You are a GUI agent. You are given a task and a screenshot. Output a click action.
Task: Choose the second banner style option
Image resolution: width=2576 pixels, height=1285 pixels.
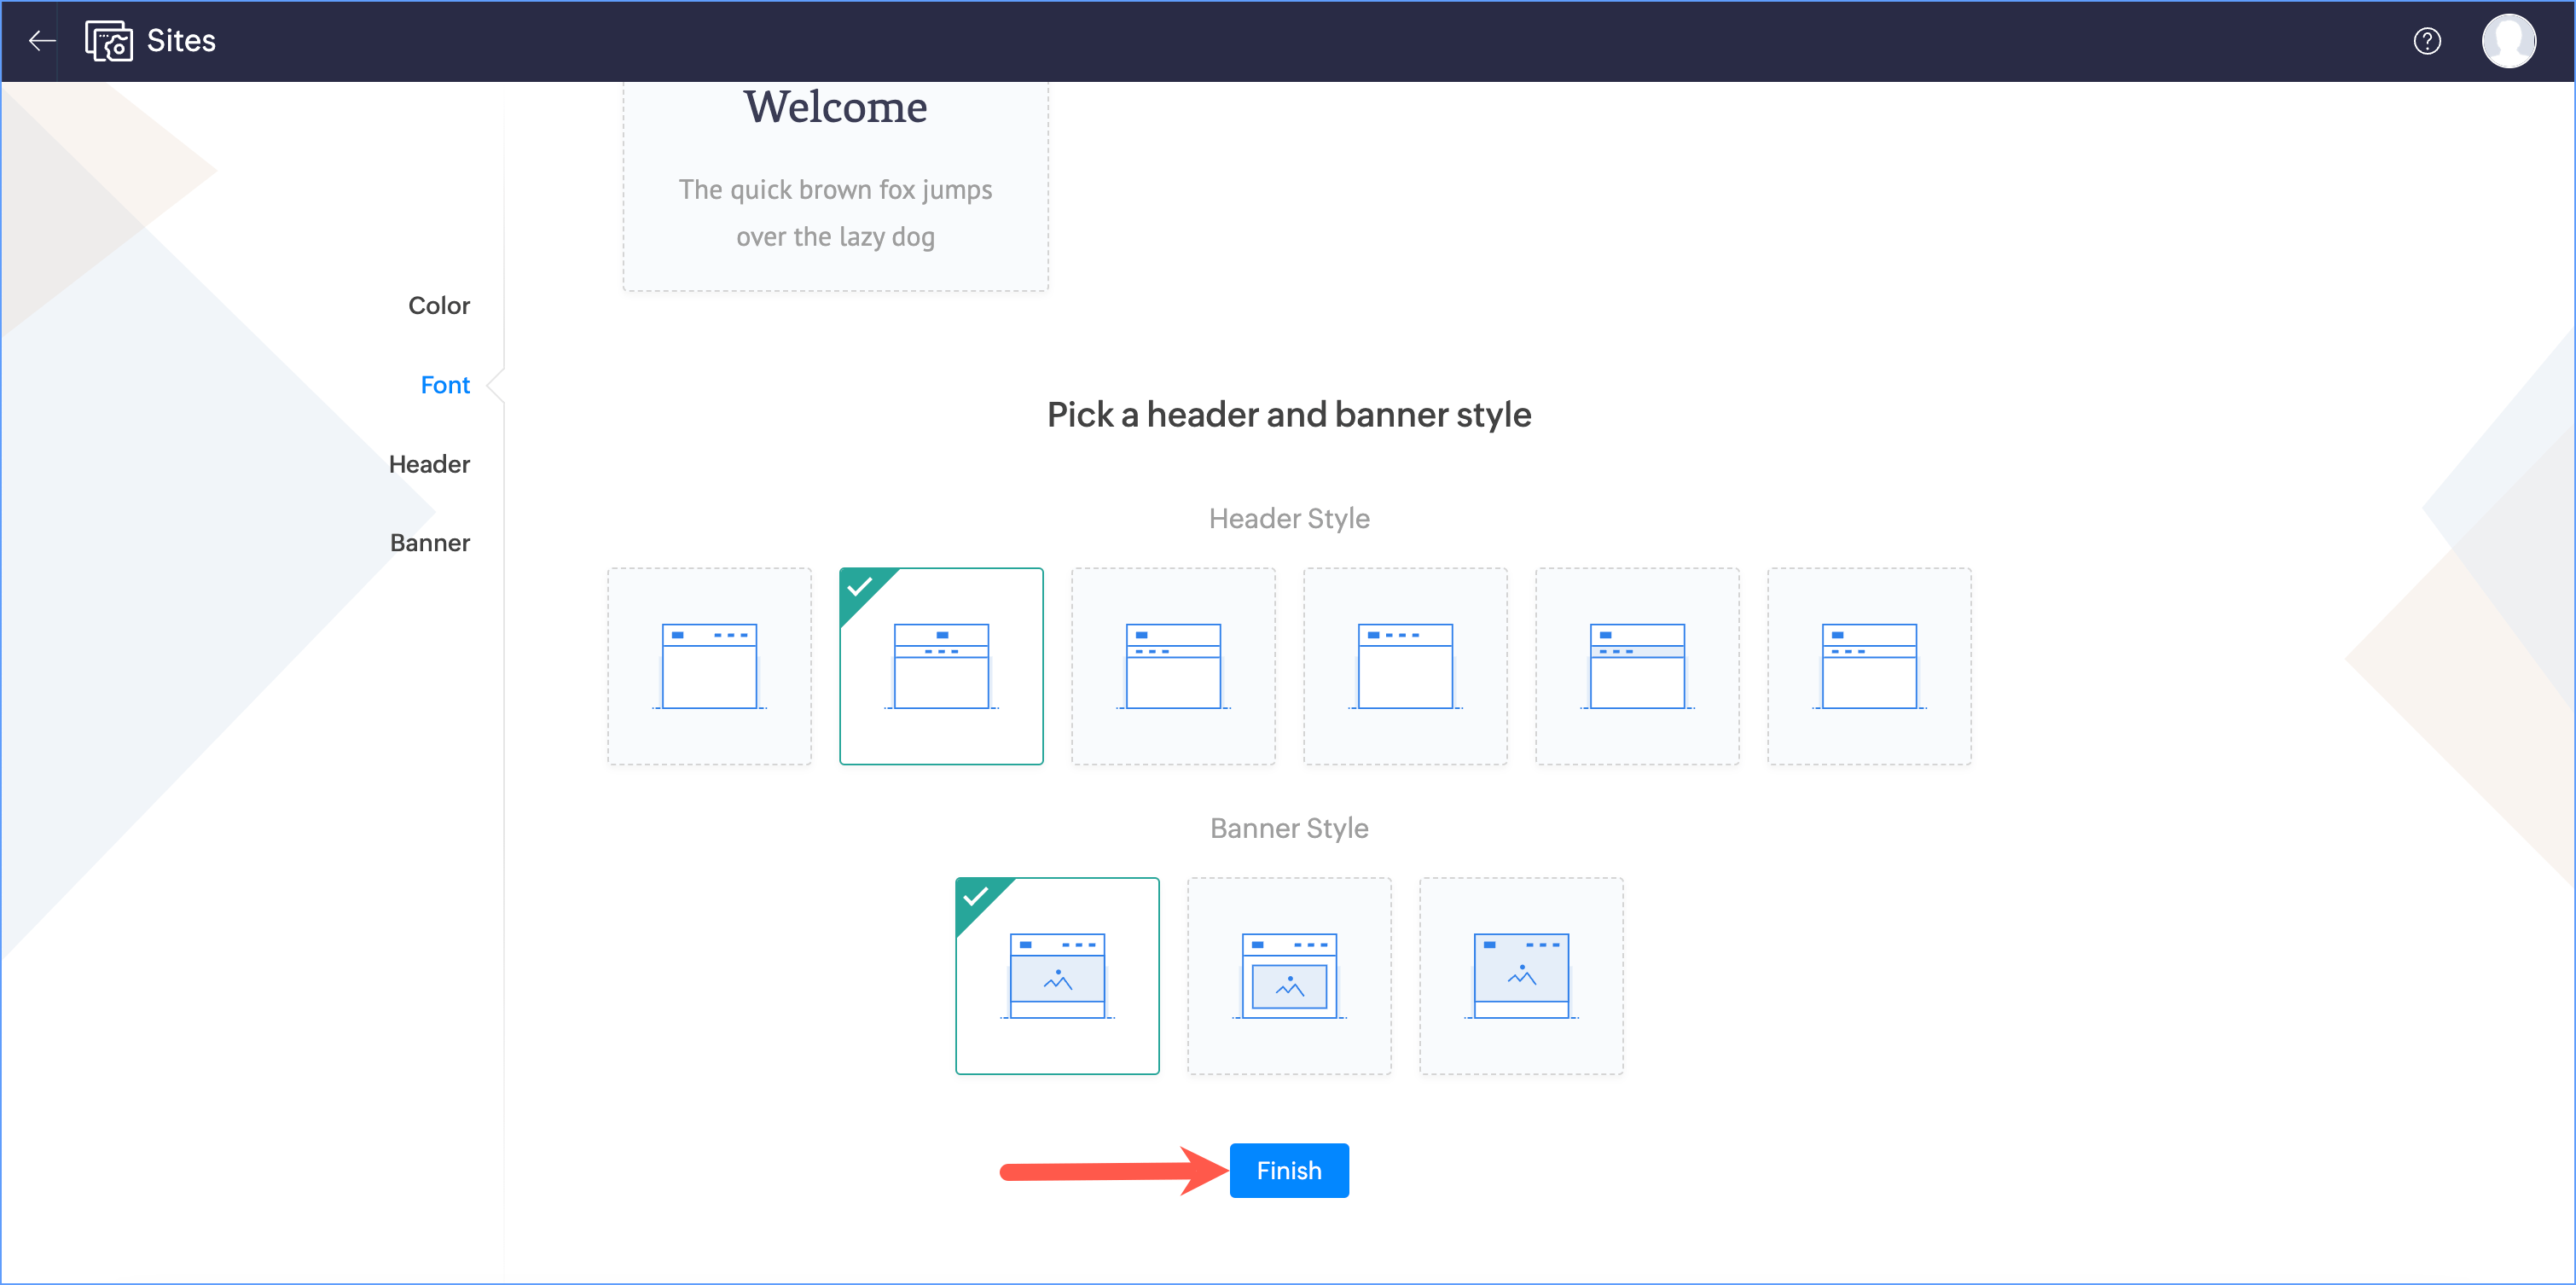(x=1289, y=976)
